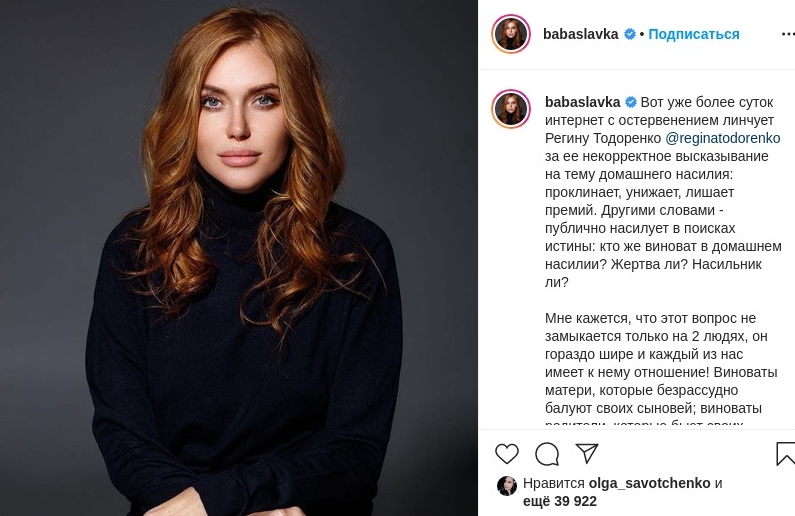View the ещё 39 922 likes list
795x516 pixels.
pos(560,501)
